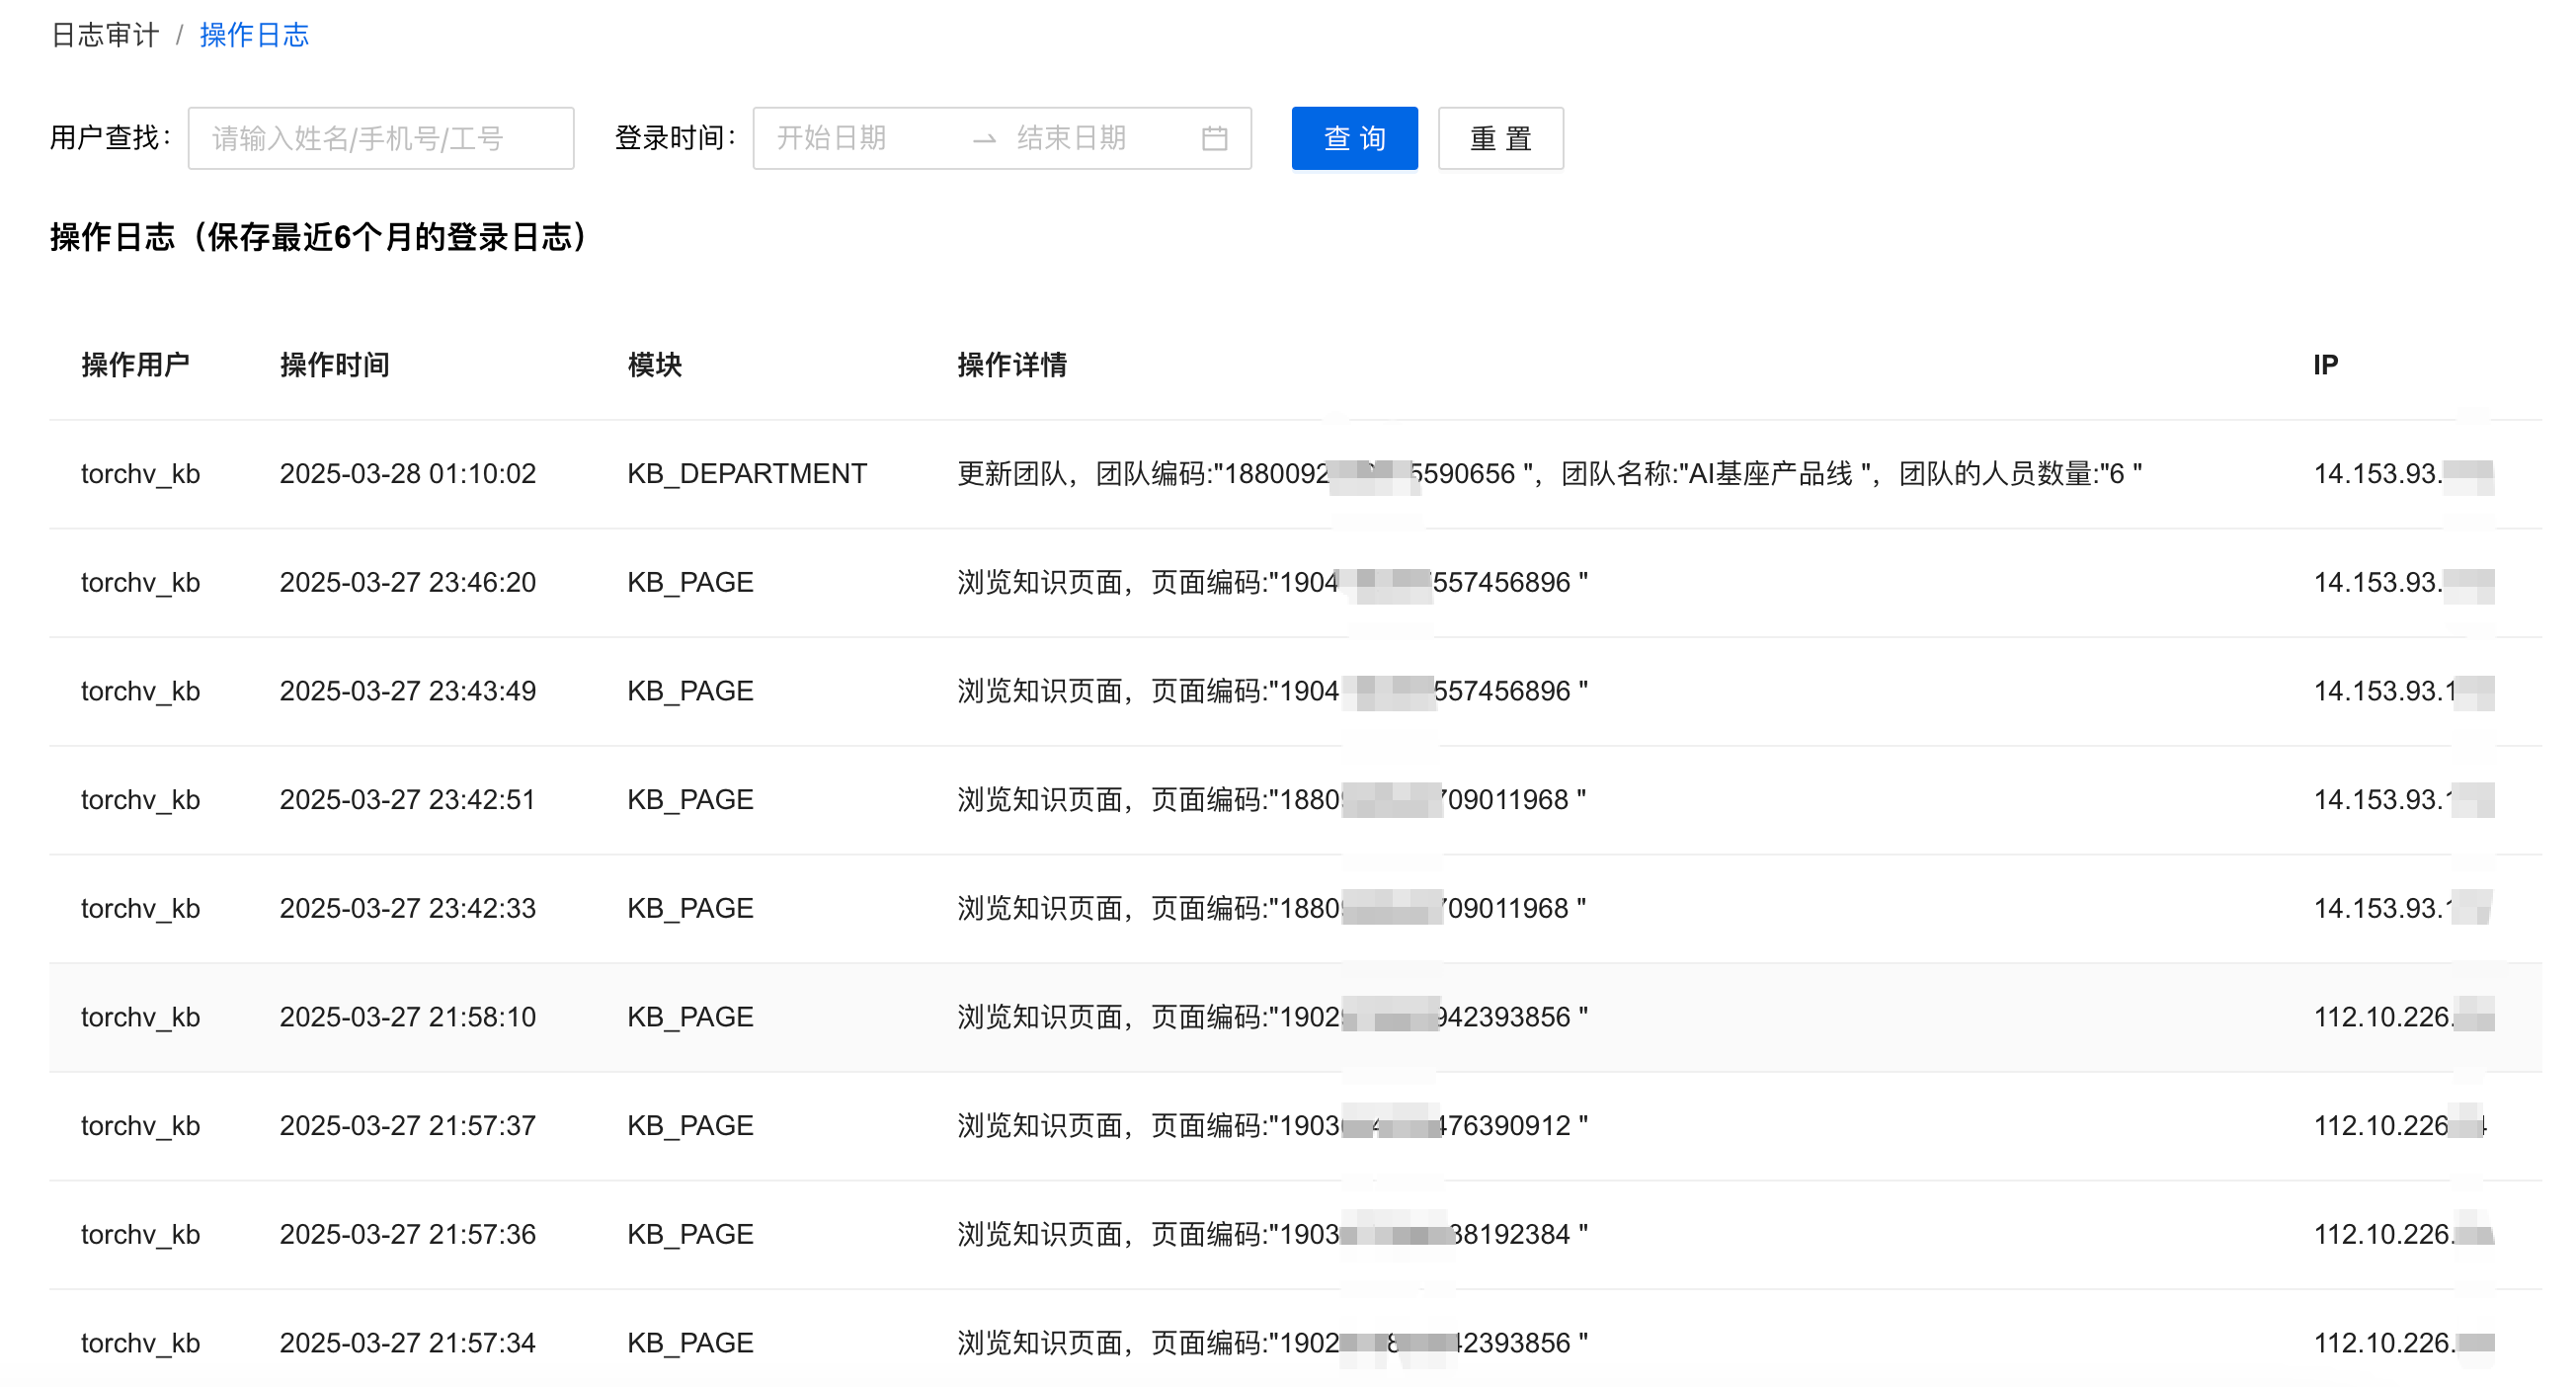Screen dimensions: 2576x1387
Task: Click timestamp 2025-03-27 23:43:49
Action: coord(408,692)
